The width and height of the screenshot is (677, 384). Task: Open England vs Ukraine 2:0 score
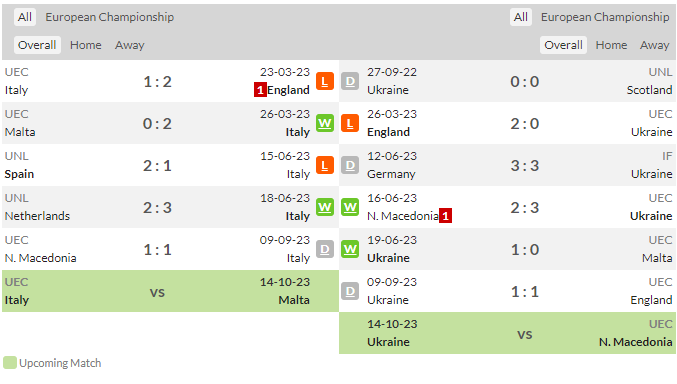point(525,124)
